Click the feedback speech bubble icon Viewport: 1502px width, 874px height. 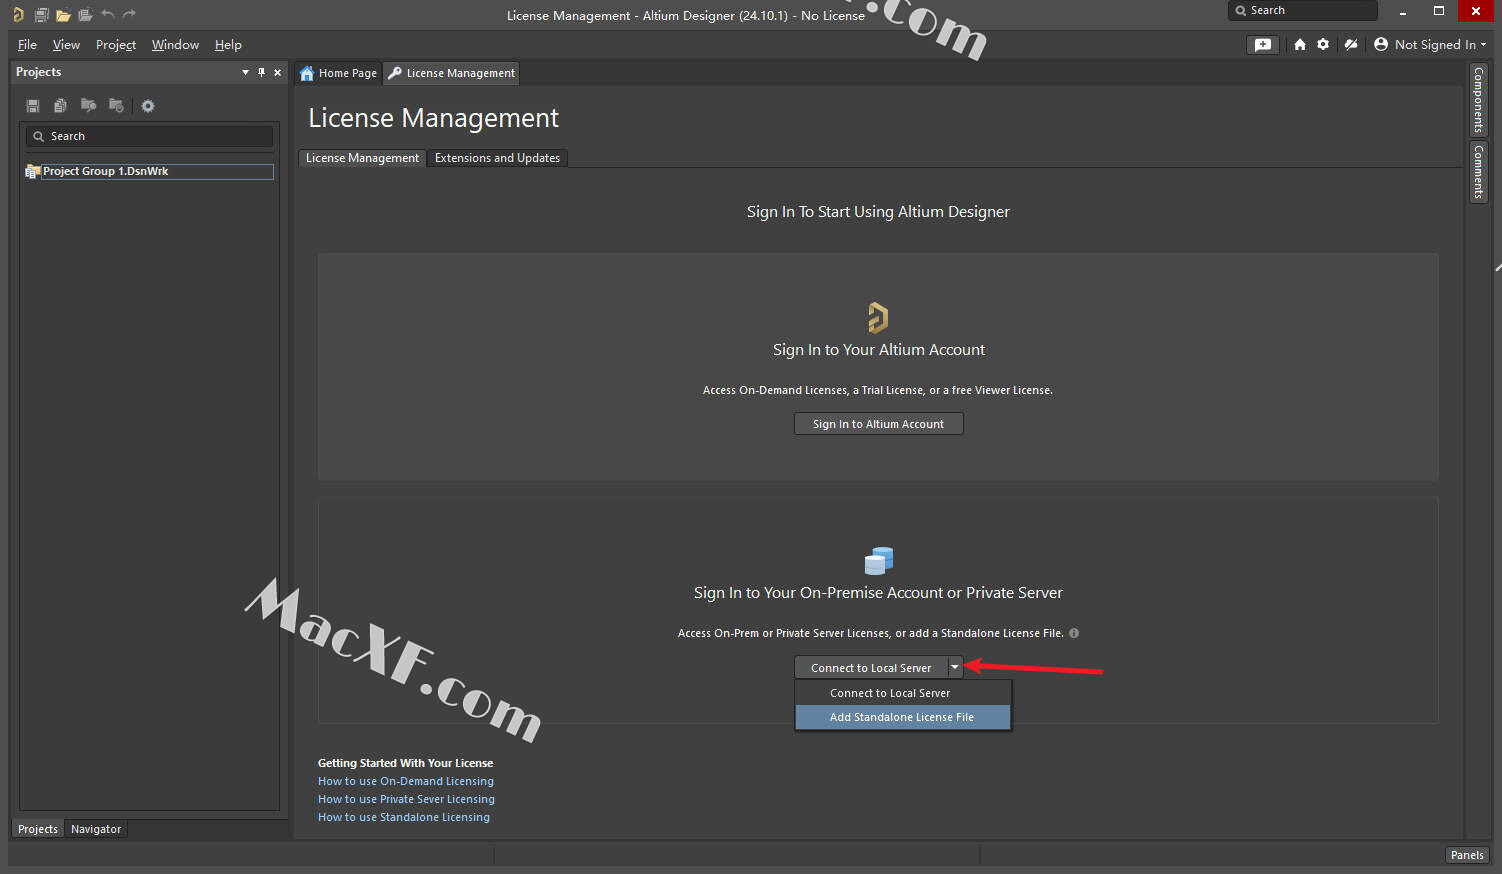pyautogui.click(x=1264, y=44)
